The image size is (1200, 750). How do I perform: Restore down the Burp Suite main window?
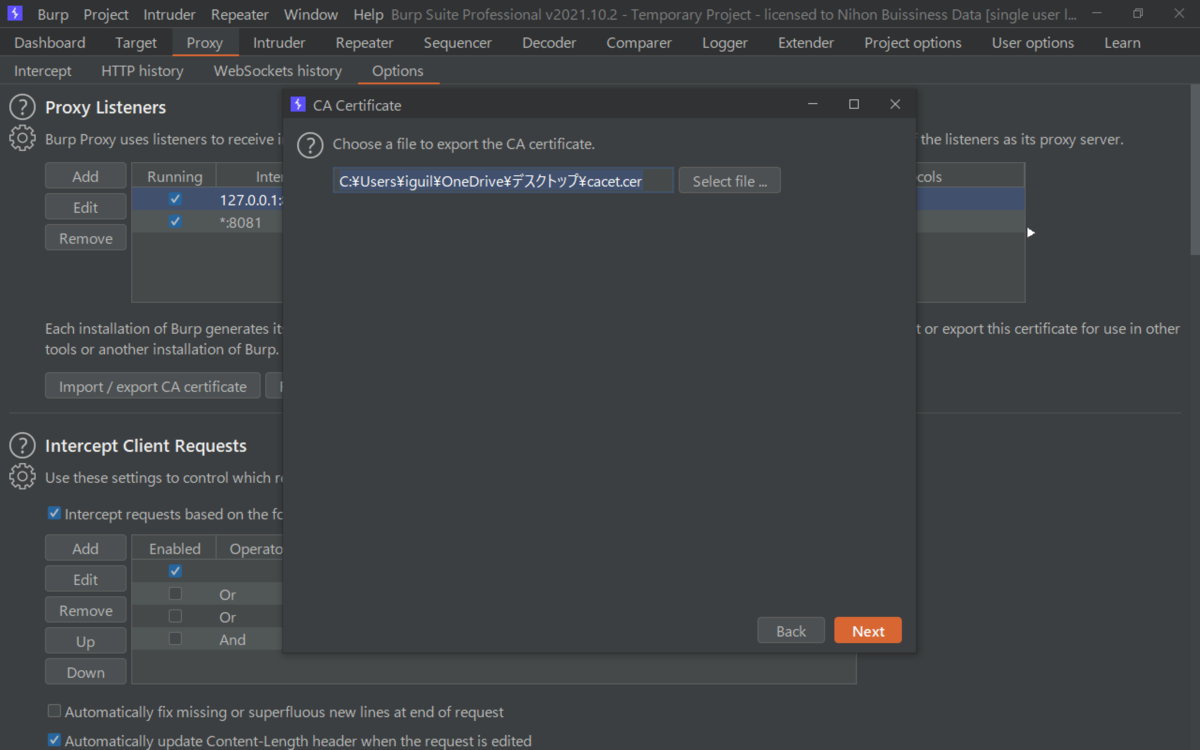pyautogui.click(x=1138, y=14)
